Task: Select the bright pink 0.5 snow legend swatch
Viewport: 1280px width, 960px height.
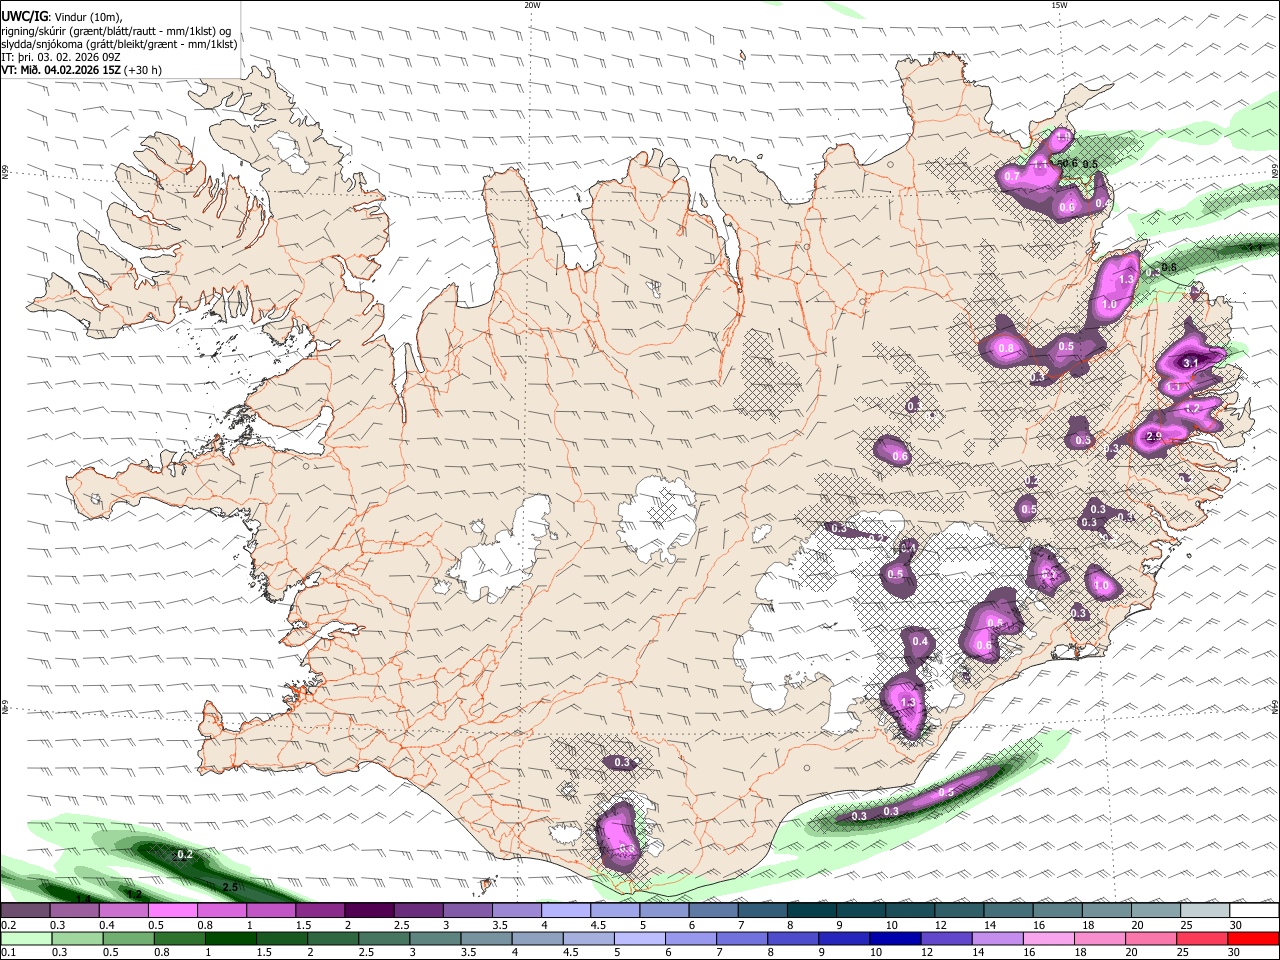Action: point(172,911)
